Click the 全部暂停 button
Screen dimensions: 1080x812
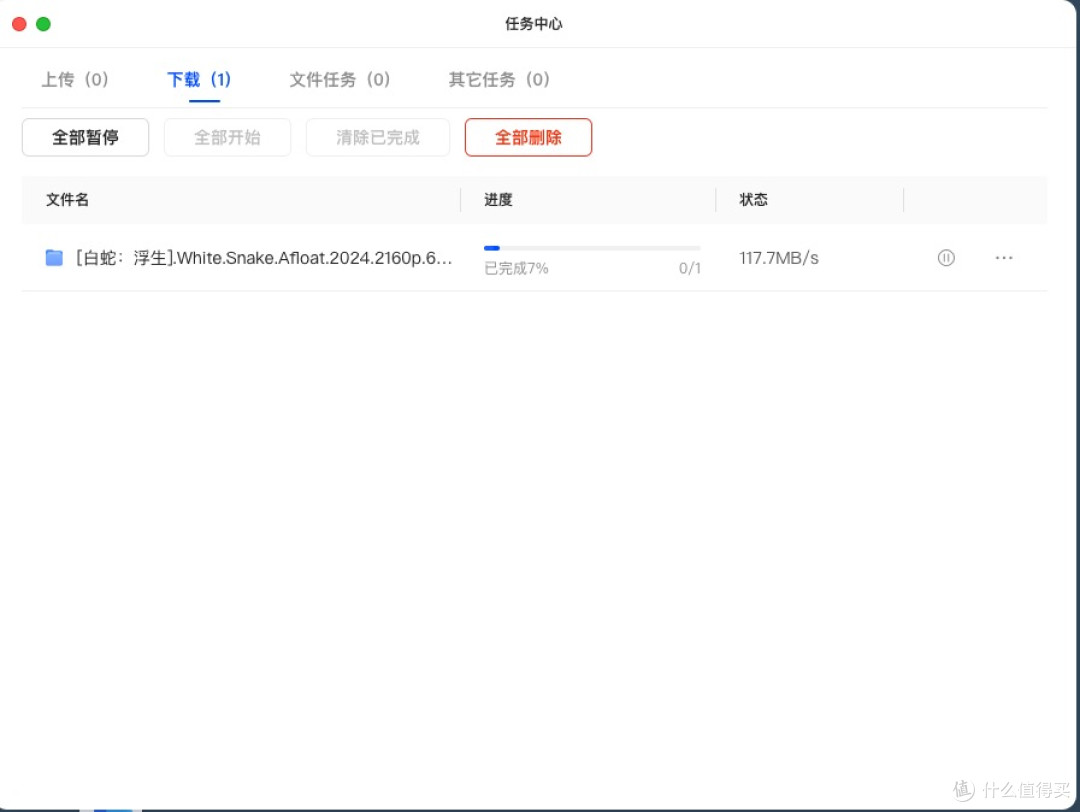point(85,137)
